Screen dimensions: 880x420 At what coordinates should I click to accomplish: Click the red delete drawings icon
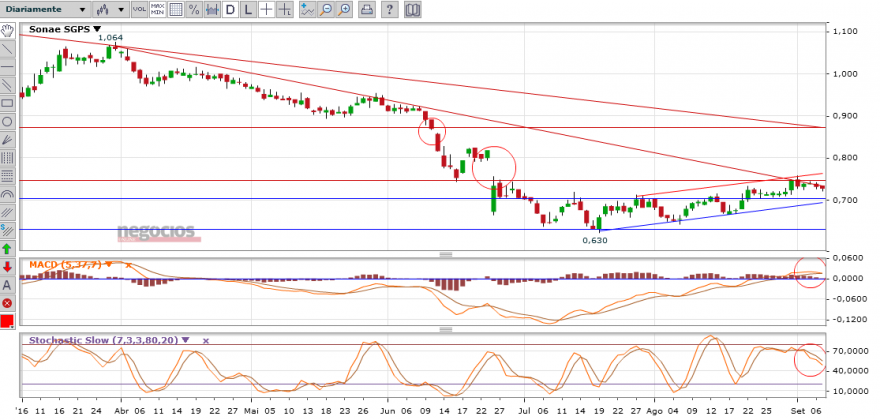pyautogui.click(x=7, y=303)
